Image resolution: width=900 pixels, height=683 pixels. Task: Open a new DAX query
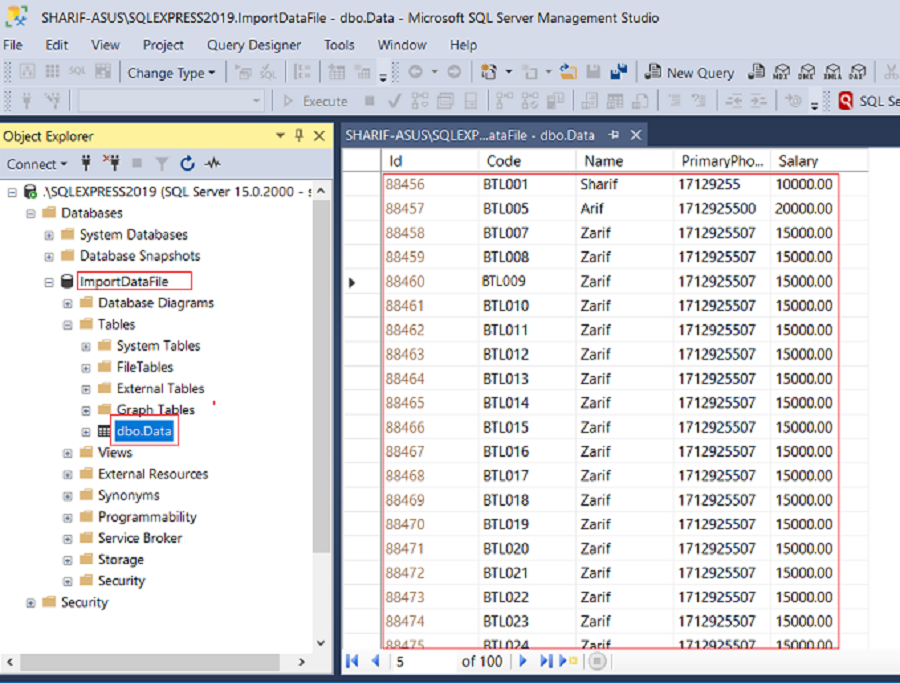click(x=858, y=72)
